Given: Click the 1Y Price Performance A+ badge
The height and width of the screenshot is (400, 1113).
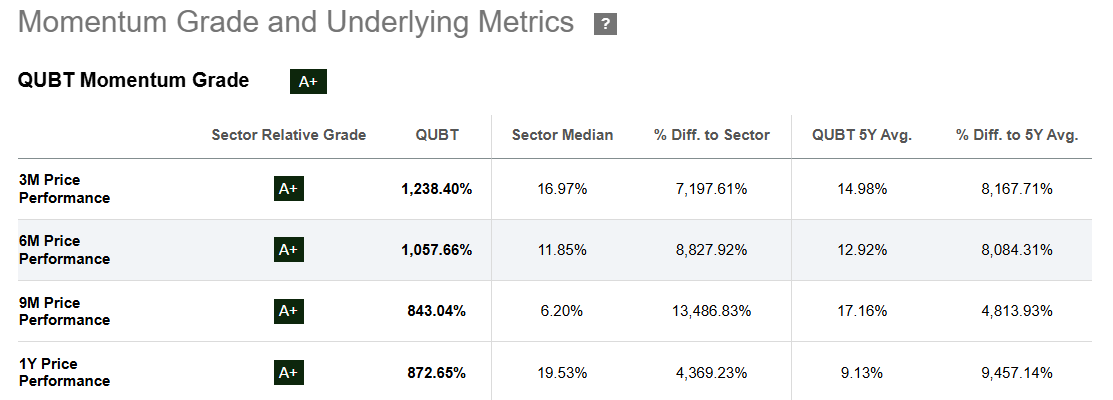Looking at the screenshot, I should click(x=288, y=373).
